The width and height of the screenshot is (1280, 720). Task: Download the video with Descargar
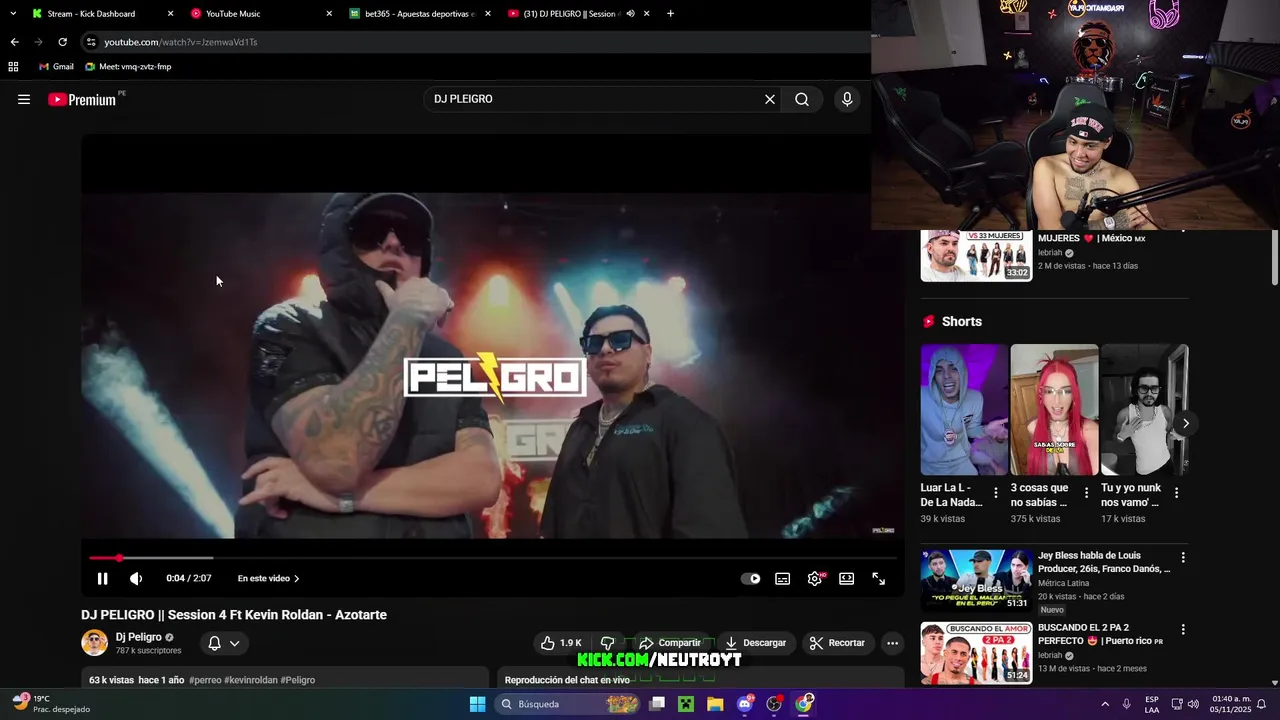[x=756, y=643]
